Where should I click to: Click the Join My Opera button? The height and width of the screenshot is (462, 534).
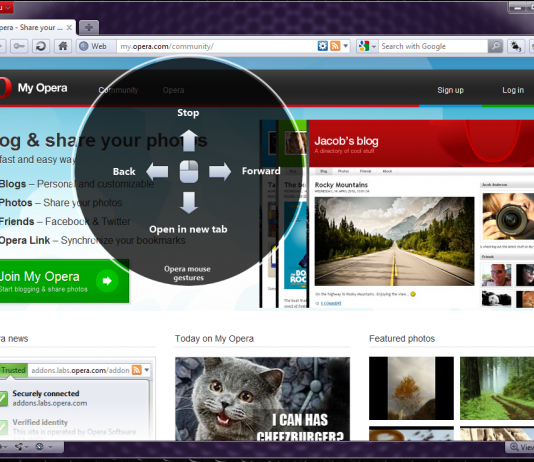(64, 281)
